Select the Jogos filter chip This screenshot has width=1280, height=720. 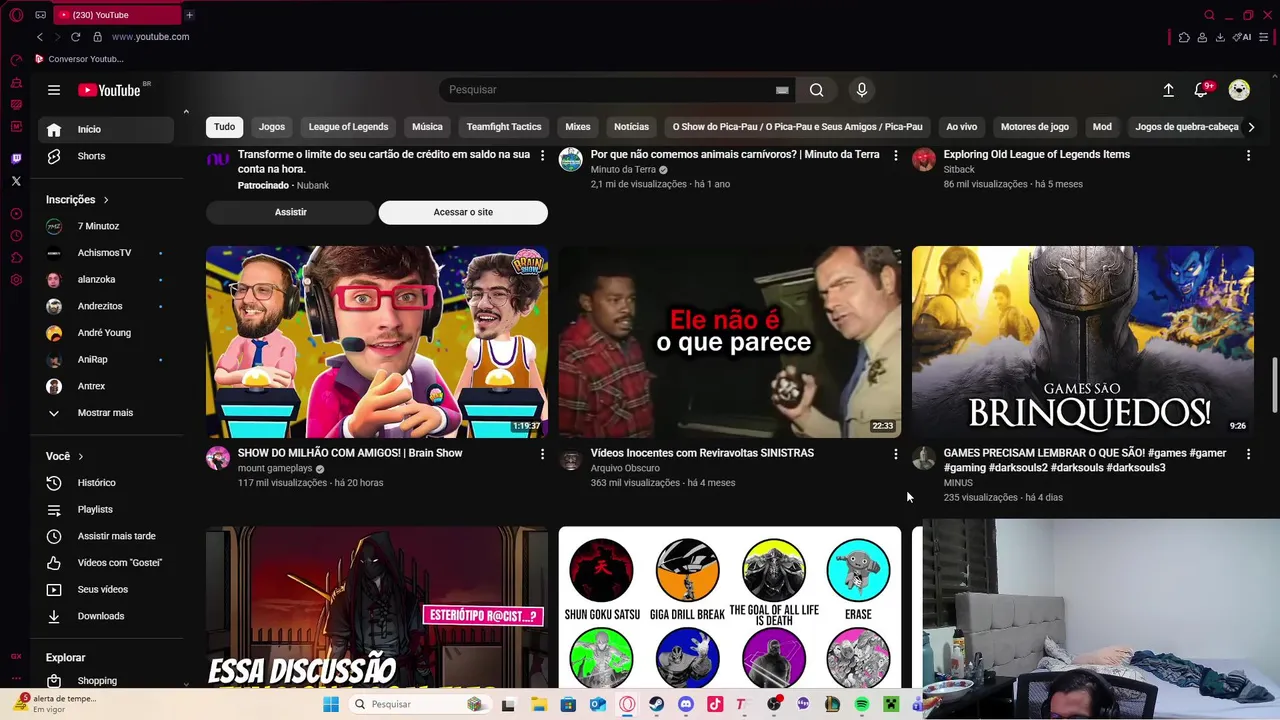[272, 127]
